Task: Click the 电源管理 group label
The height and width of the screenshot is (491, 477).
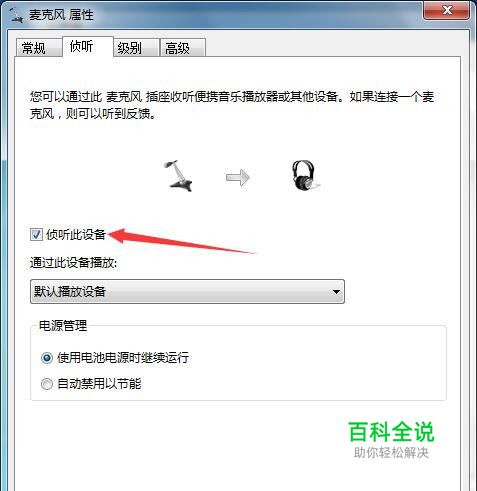Action: 63,325
